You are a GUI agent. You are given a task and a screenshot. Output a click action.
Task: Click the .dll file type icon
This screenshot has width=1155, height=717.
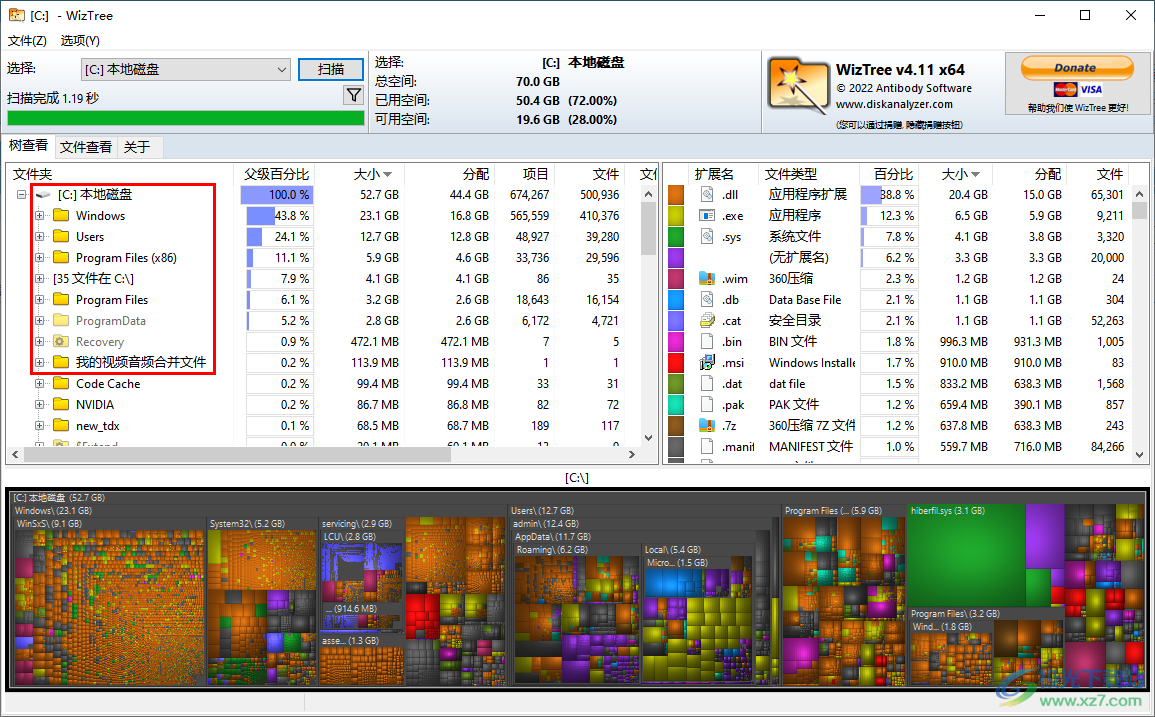click(707, 195)
